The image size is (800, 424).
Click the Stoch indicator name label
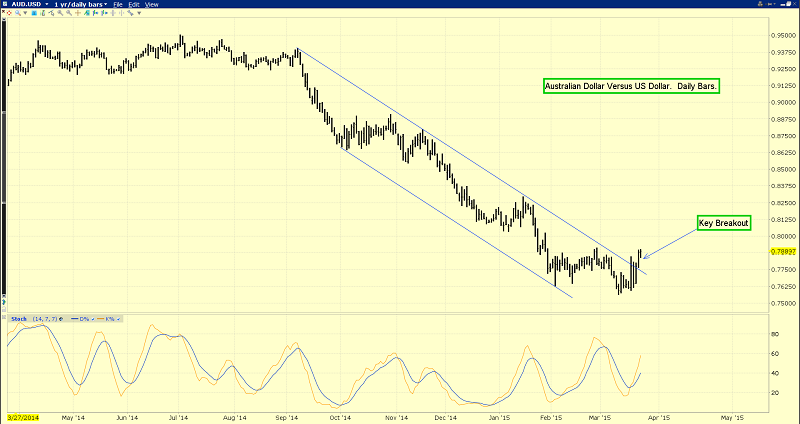pos(19,319)
